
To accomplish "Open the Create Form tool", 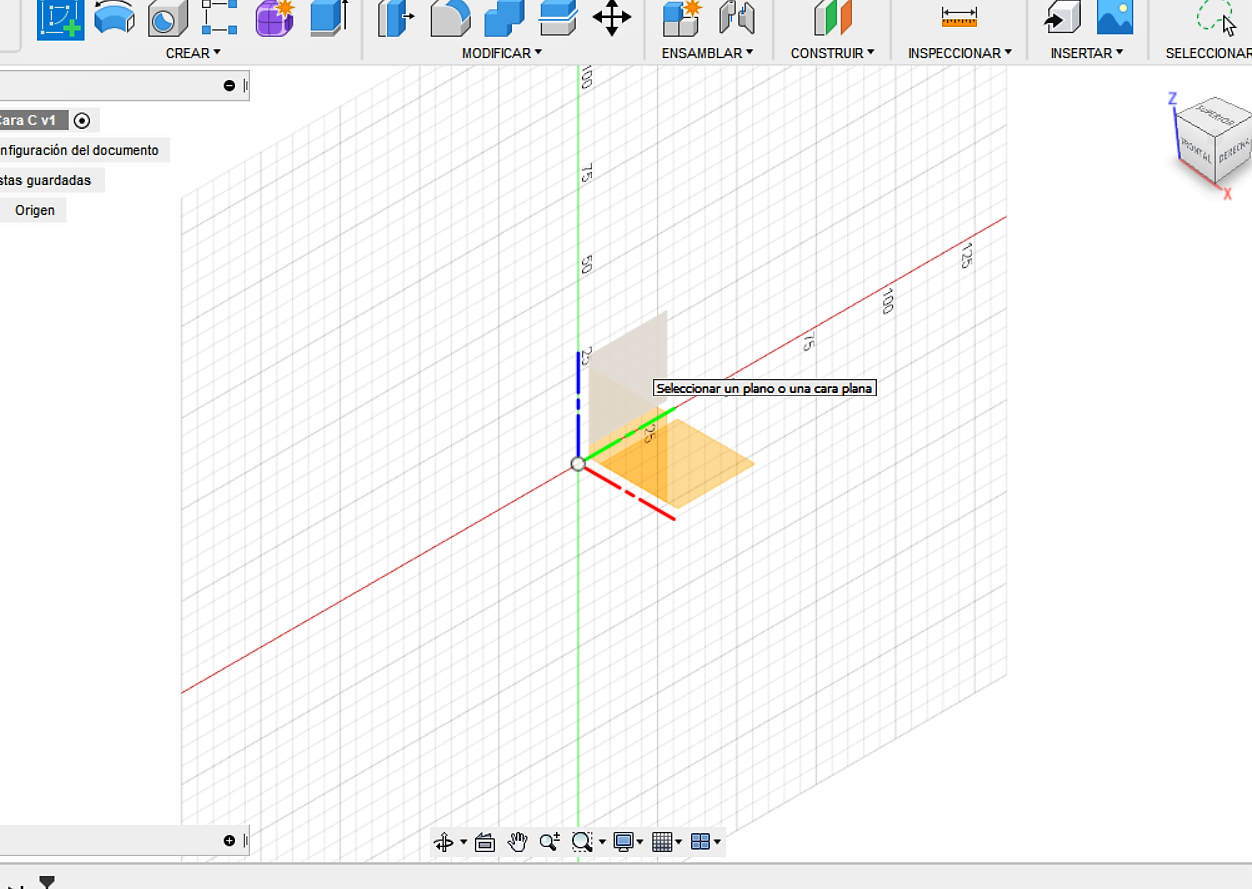I will [273, 18].
